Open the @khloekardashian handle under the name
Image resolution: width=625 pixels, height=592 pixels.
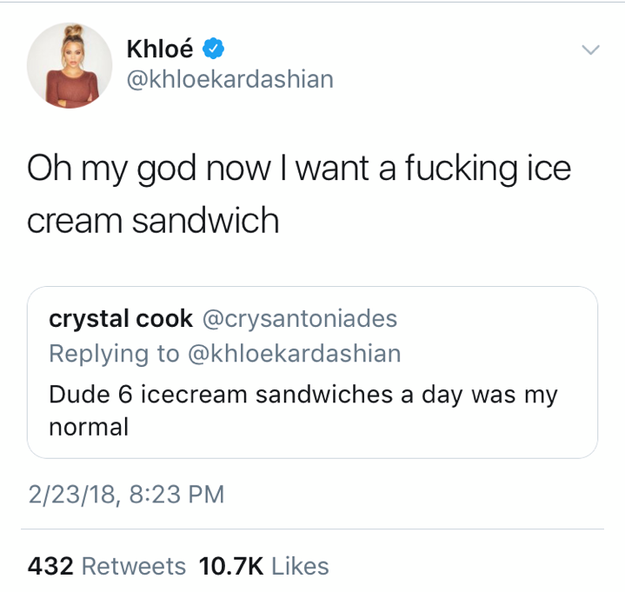(x=230, y=79)
